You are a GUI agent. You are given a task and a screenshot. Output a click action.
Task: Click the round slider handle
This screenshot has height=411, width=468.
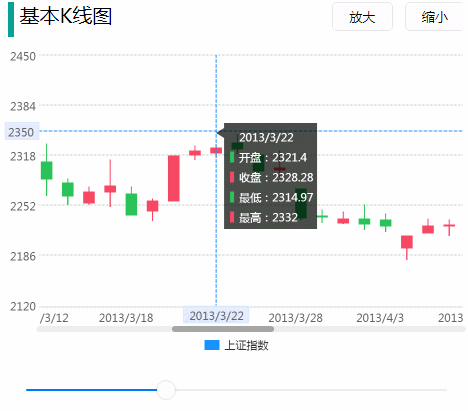[166, 390]
